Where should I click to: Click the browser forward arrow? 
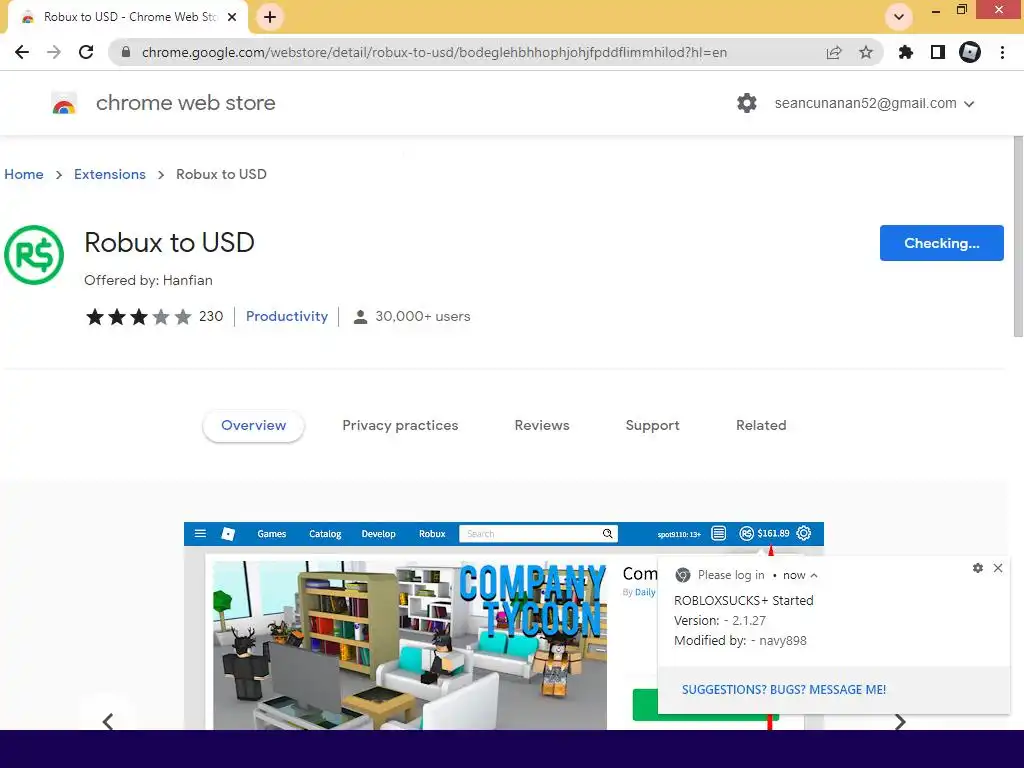54,52
